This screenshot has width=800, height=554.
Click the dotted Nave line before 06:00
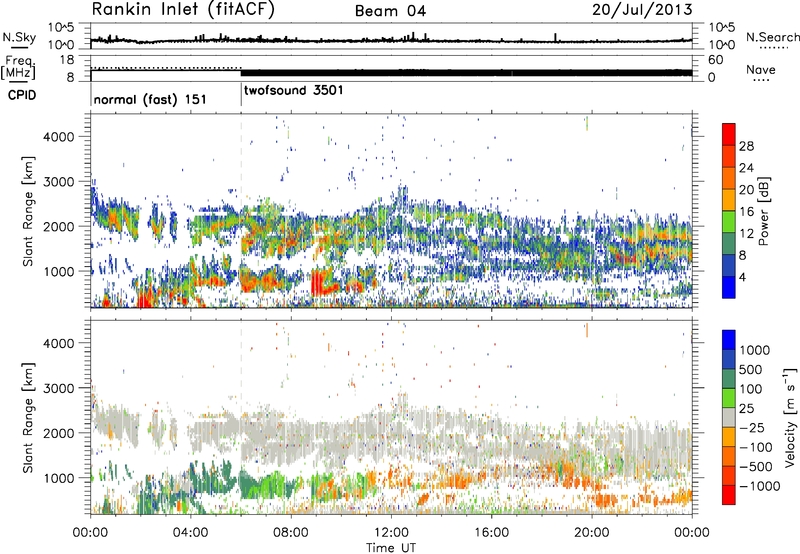[166, 67]
